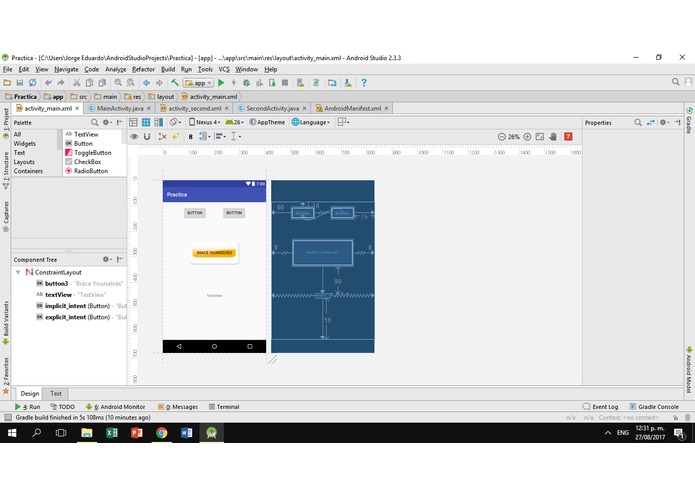
Task: Toggle the Autoconnect magnet icon
Action: click(147, 136)
